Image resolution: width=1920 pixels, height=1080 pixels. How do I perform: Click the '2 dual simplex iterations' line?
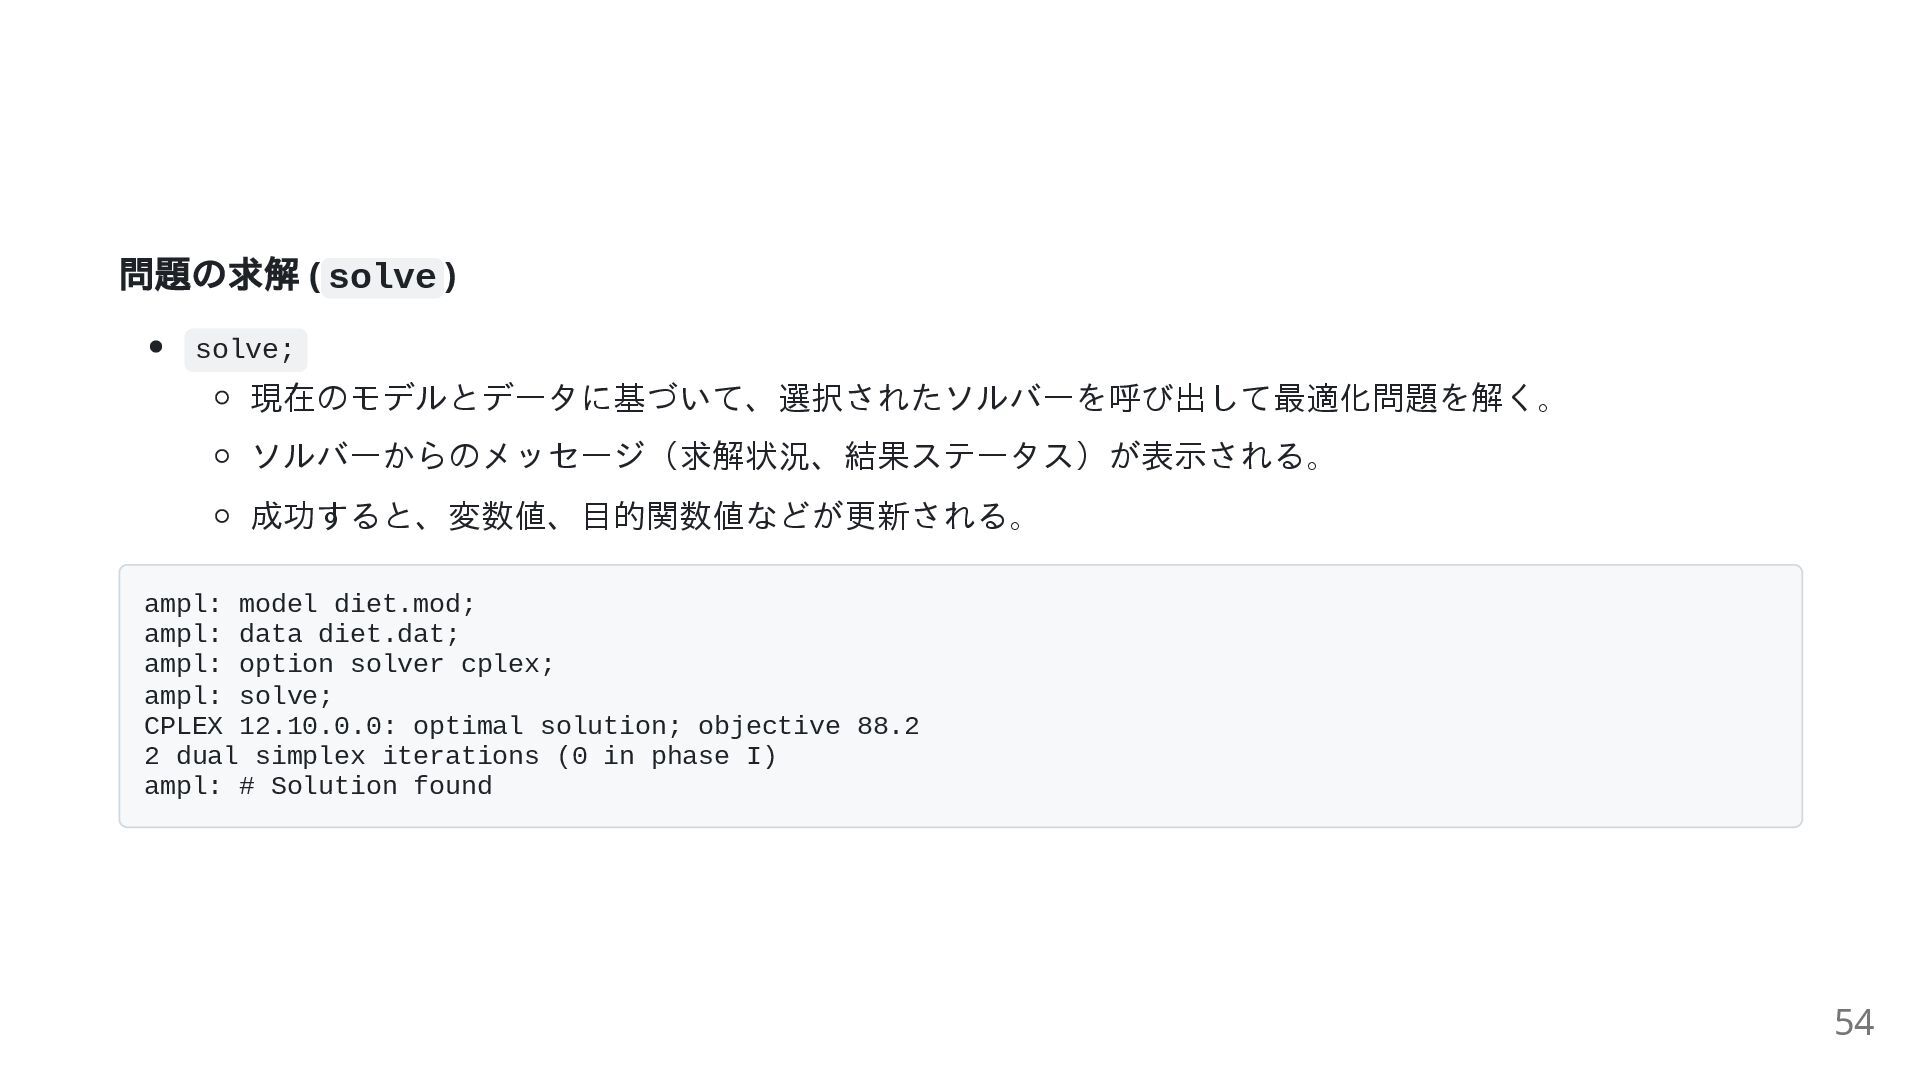tap(460, 756)
